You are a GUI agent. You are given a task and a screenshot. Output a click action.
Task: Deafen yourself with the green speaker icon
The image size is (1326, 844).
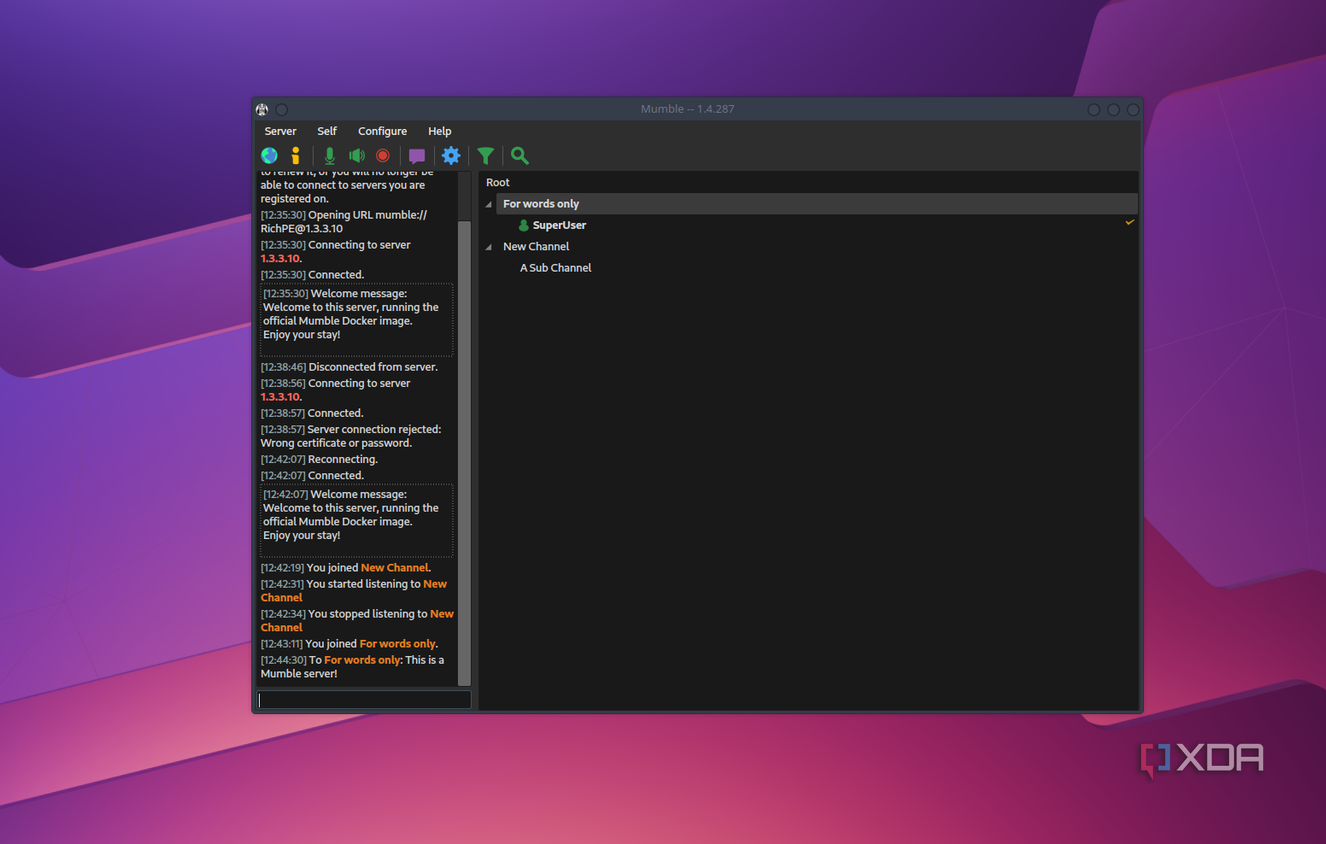(x=357, y=155)
